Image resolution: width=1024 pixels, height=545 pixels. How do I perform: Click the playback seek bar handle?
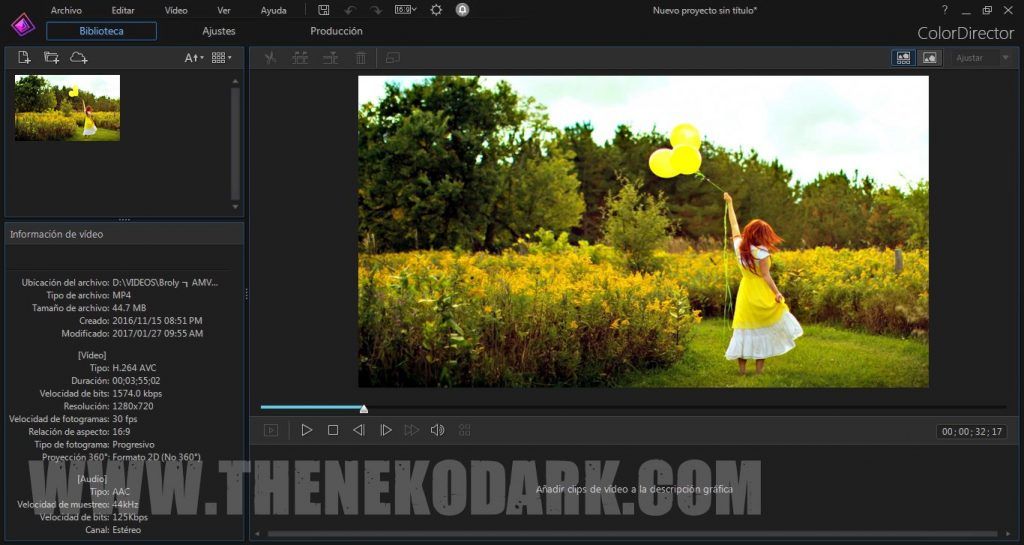[x=364, y=408]
